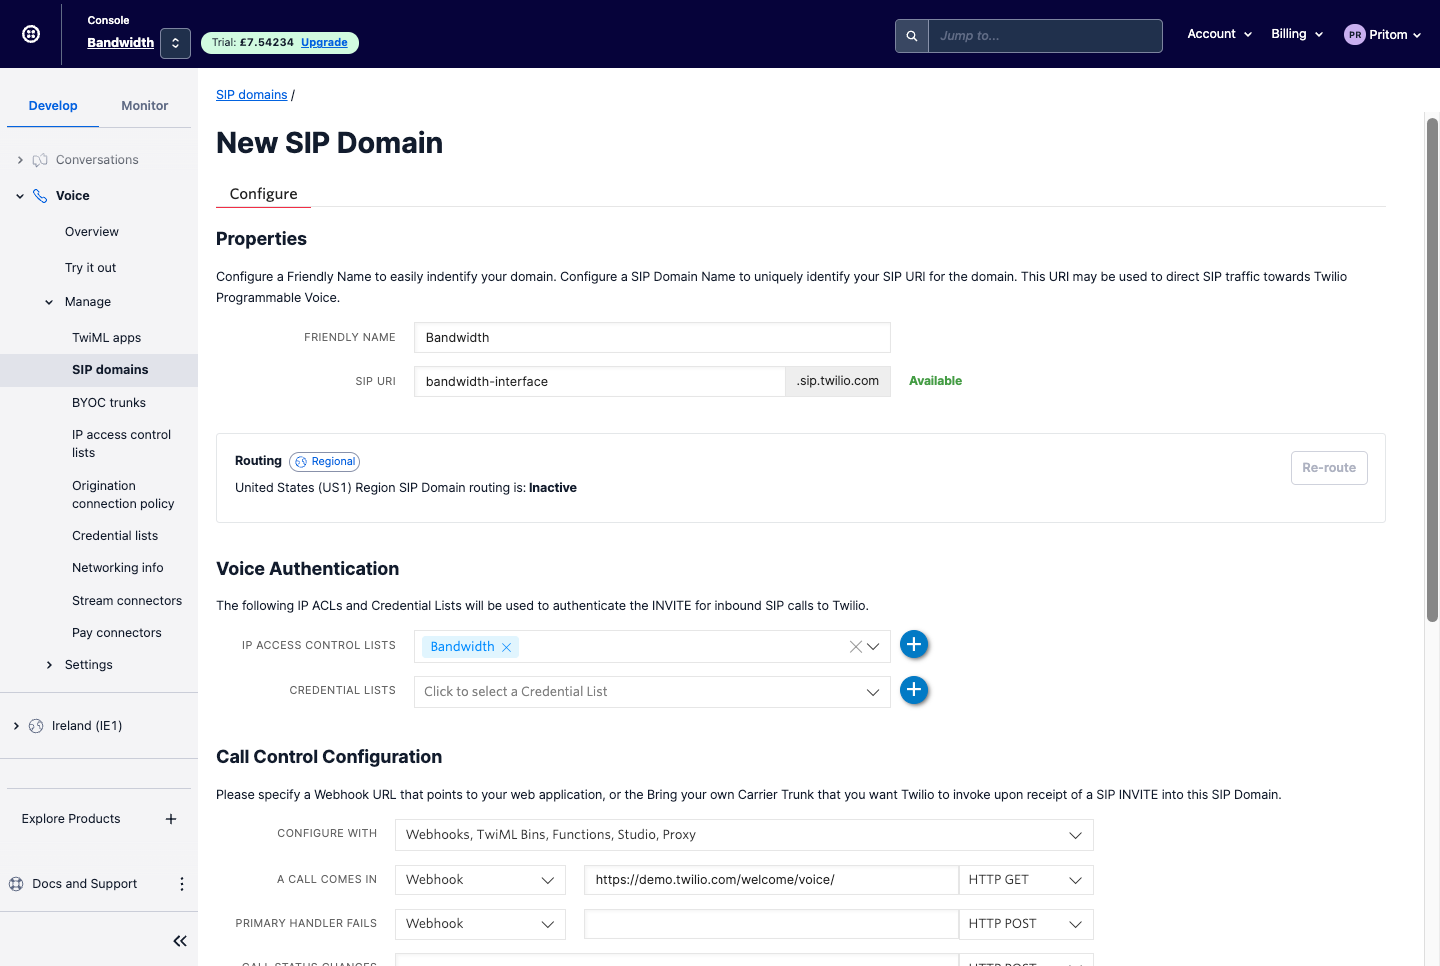Open the Credential Lists dropdown

(x=652, y=692)
